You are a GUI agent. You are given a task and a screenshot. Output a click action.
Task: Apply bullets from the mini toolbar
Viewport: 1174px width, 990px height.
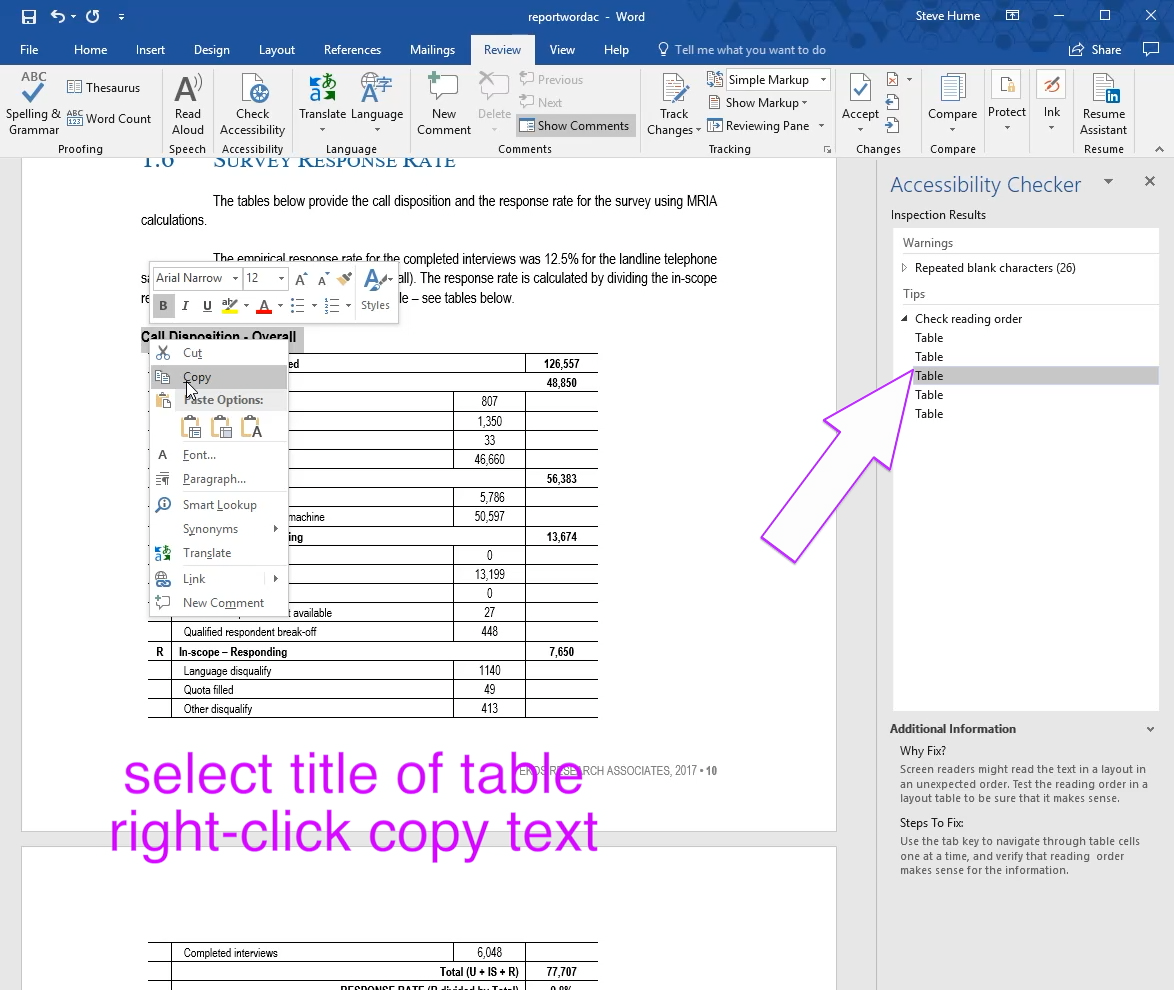click(297, 306)
